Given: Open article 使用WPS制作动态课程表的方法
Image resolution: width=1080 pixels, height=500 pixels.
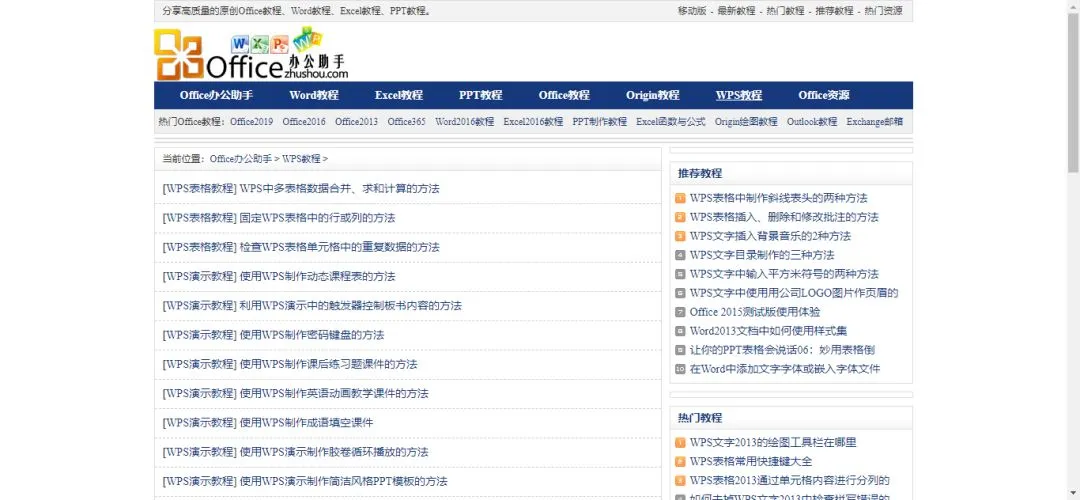Looking at the screenshot, I should (x=318, y=276).
